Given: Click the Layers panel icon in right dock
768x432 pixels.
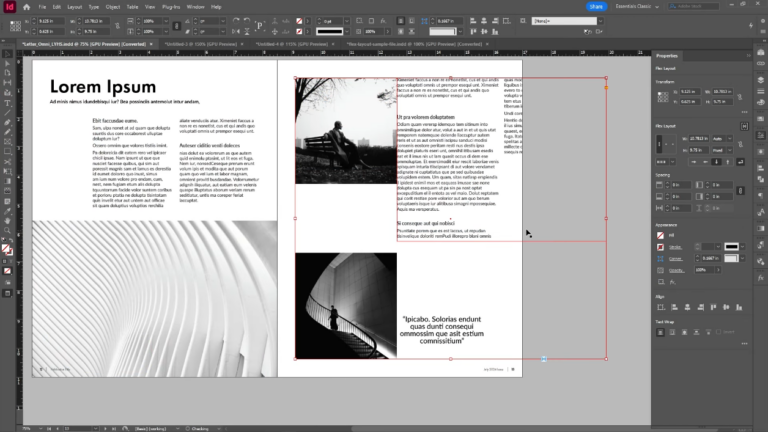Looking at the screenshot, I should (x=761, y=80).
